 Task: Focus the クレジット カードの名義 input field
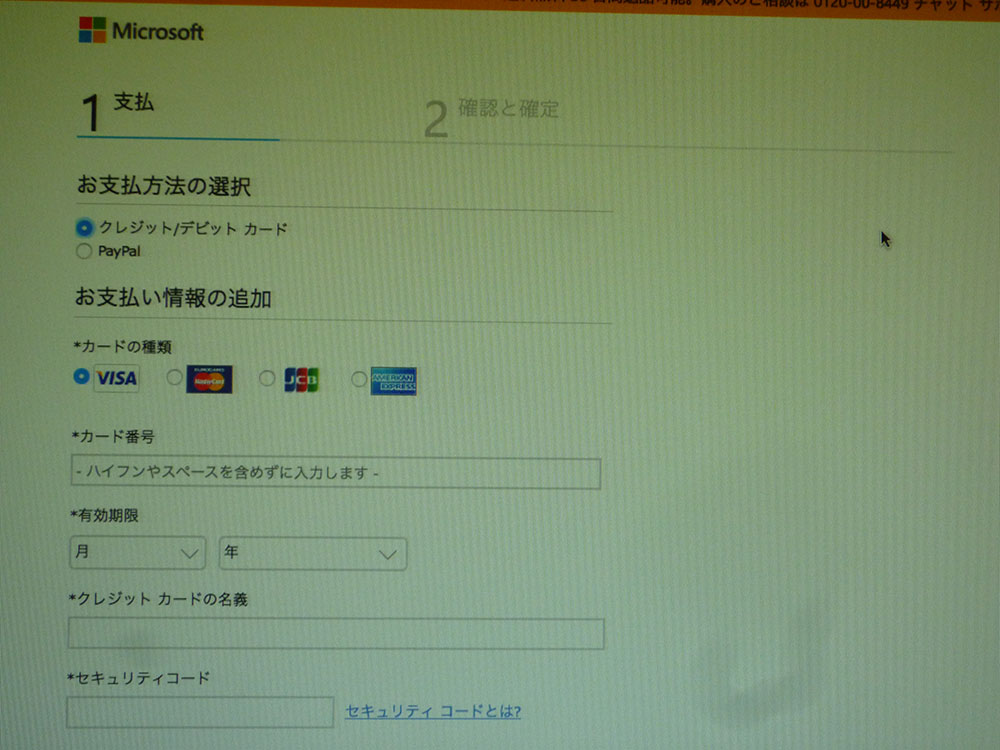336,633
